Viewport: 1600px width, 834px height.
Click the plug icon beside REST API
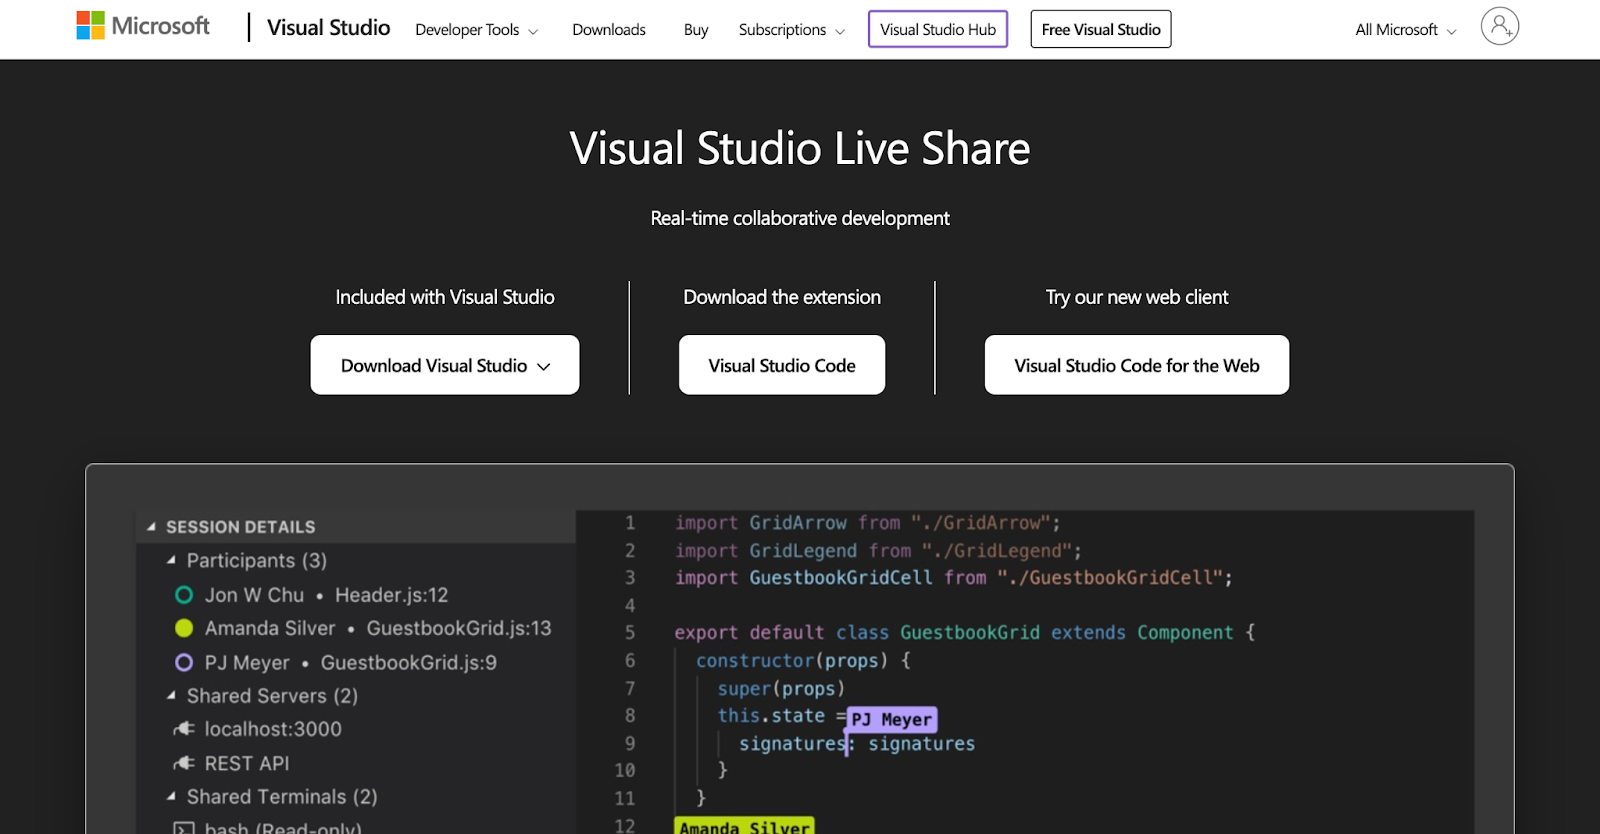[184, 763]
